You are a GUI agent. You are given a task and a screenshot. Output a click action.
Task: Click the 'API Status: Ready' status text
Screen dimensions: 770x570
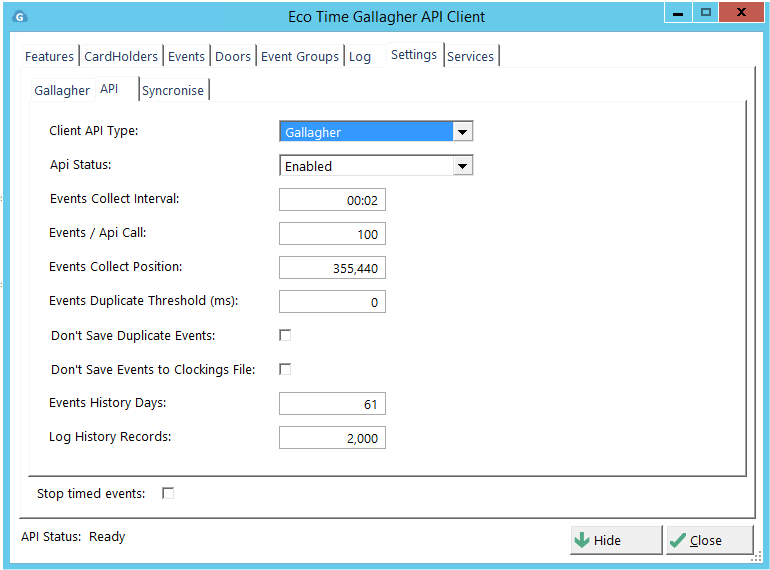(x=73, y=537)
